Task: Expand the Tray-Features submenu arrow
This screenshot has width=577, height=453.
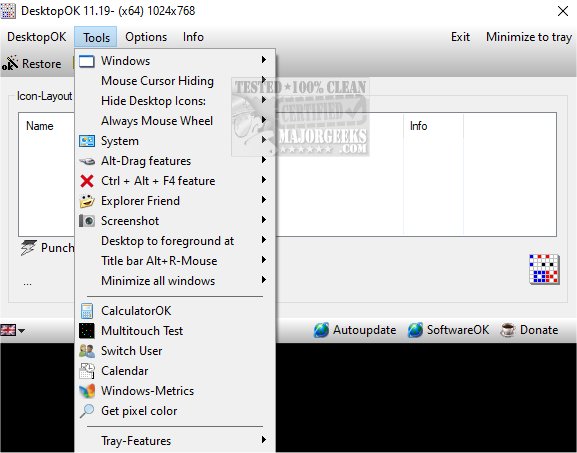Action: 263,440
